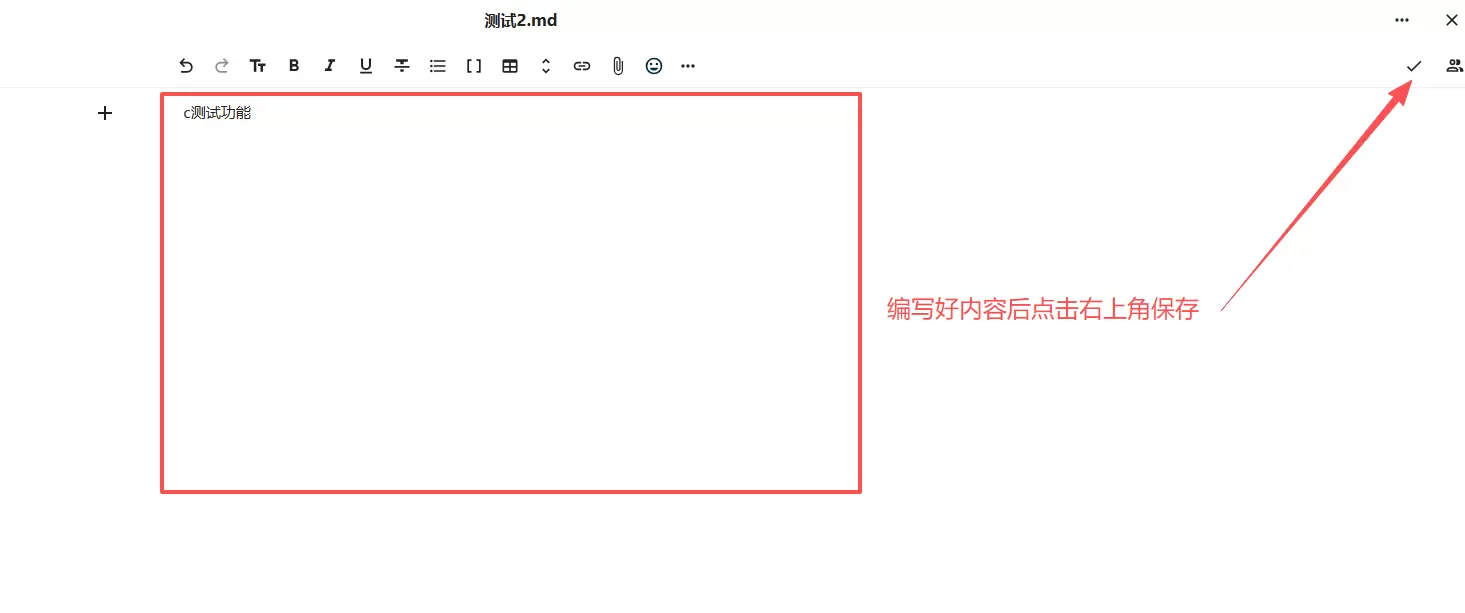The image size is (1465, 613).
Task: Open the collaborators people icon
Action: tap(1454, 66)
